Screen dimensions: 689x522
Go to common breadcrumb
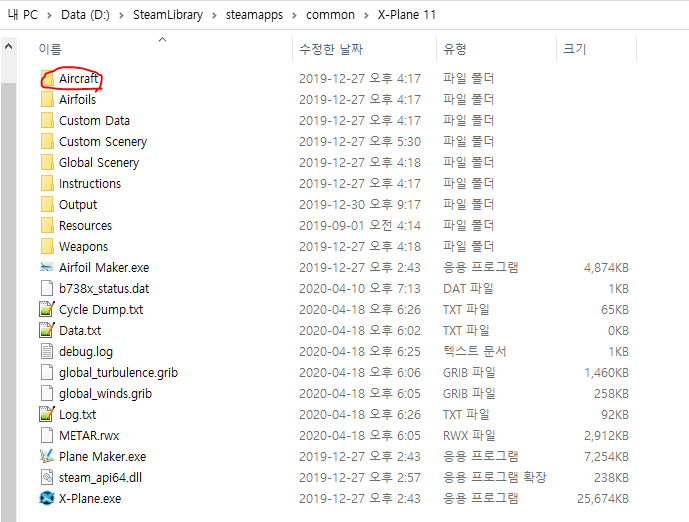(330, 15)
